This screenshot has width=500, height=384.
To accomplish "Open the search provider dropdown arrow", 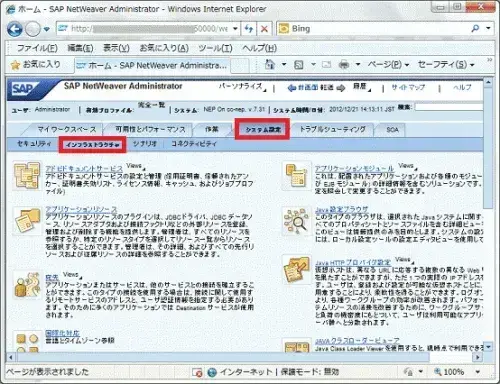I will pos(488,29).
